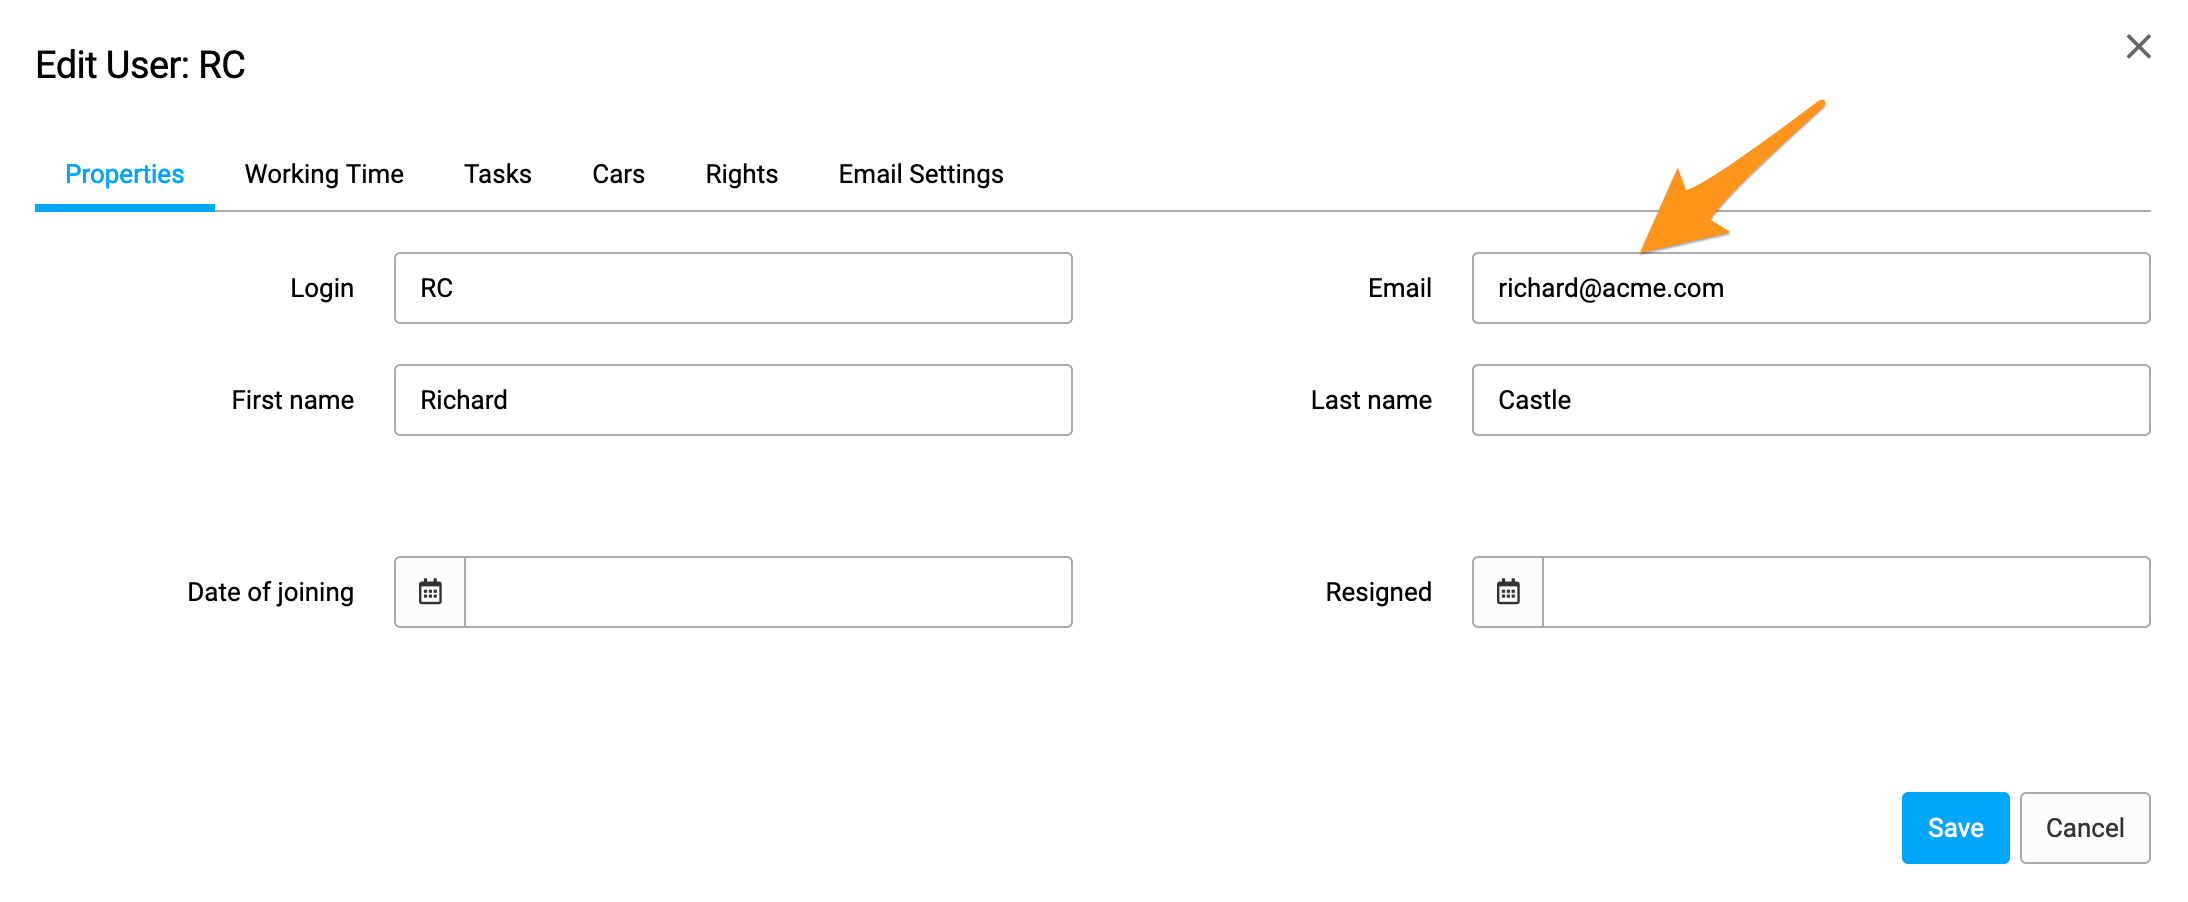2188x902 pixels.
Task: Click the Resigned label
Action: click(x=1379, y=592)
